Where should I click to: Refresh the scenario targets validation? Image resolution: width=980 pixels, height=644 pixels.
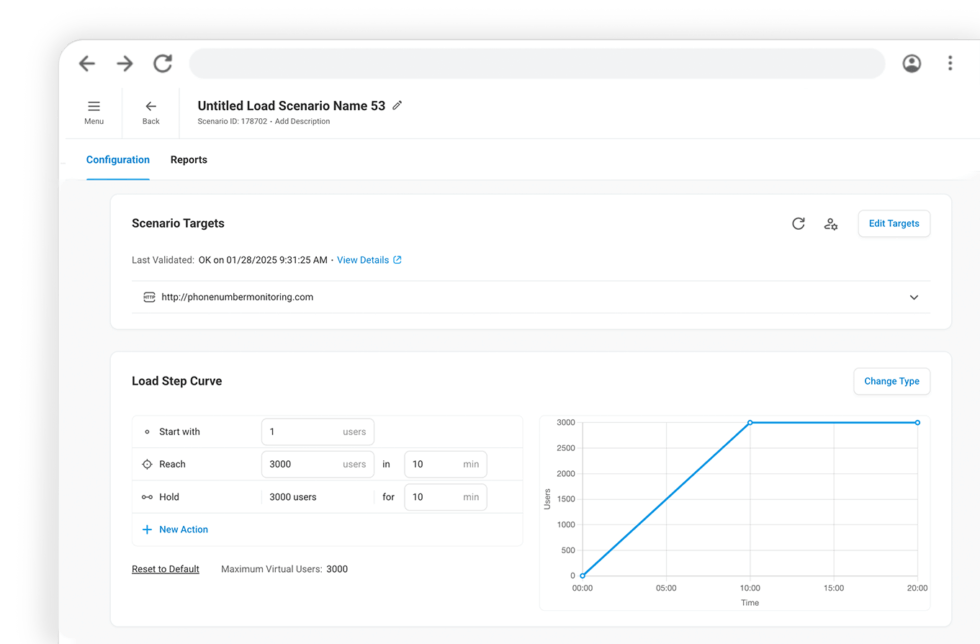pyautogui.click(x=798, y=223)
